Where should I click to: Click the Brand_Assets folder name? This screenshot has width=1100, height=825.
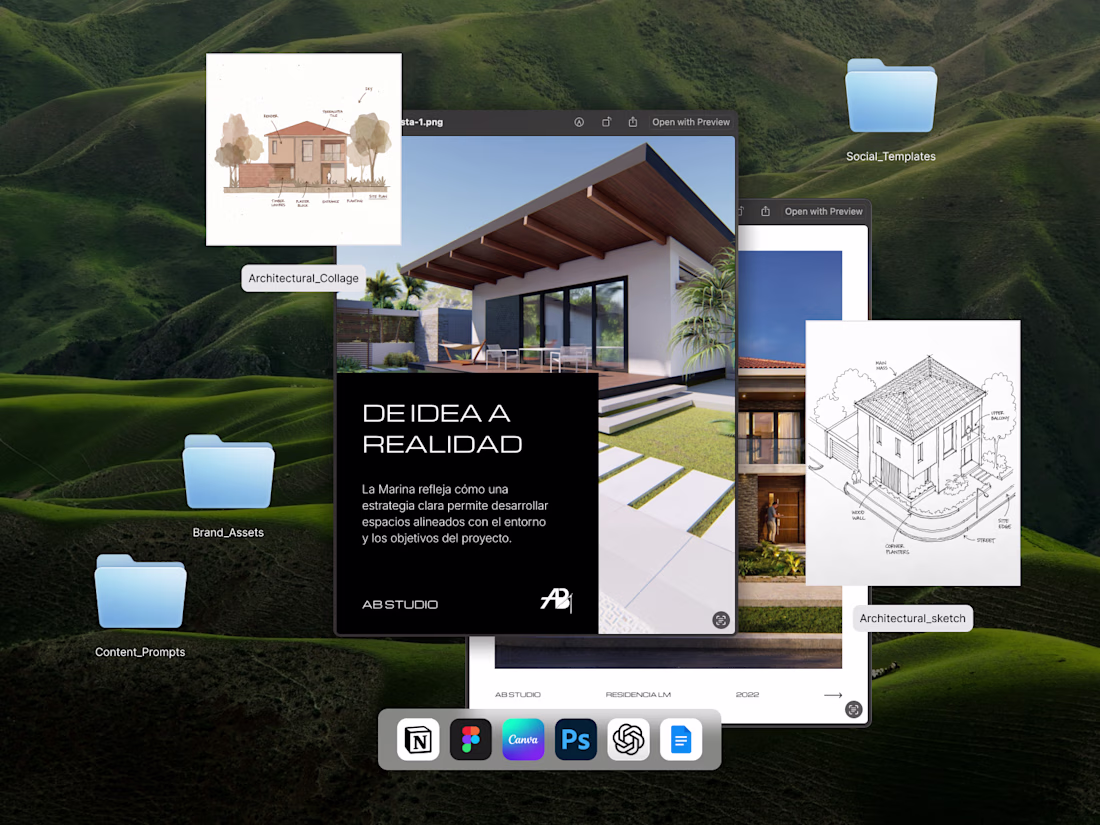pos(228,532)
